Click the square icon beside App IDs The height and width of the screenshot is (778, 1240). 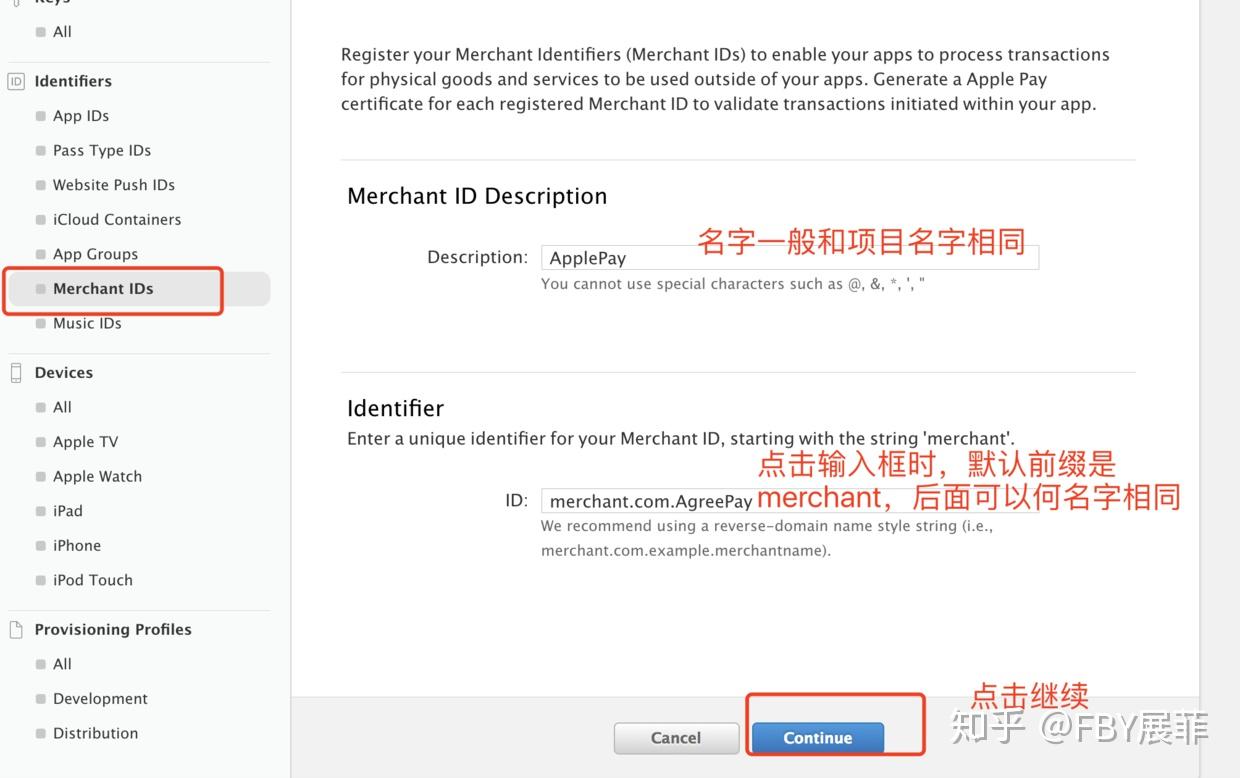[41, 115]
